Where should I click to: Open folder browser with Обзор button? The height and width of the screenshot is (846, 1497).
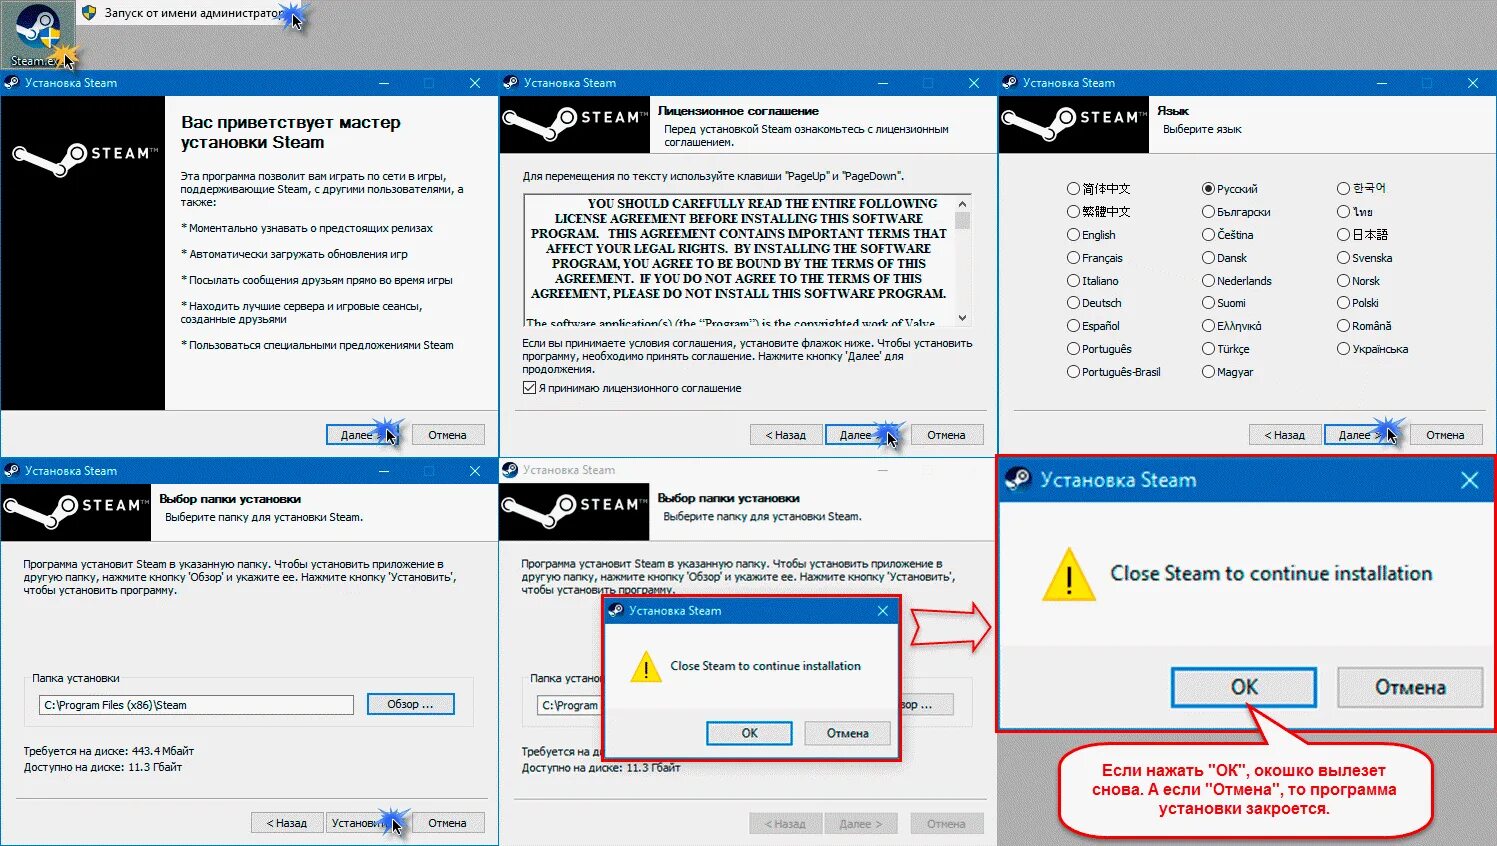point(410,704)
